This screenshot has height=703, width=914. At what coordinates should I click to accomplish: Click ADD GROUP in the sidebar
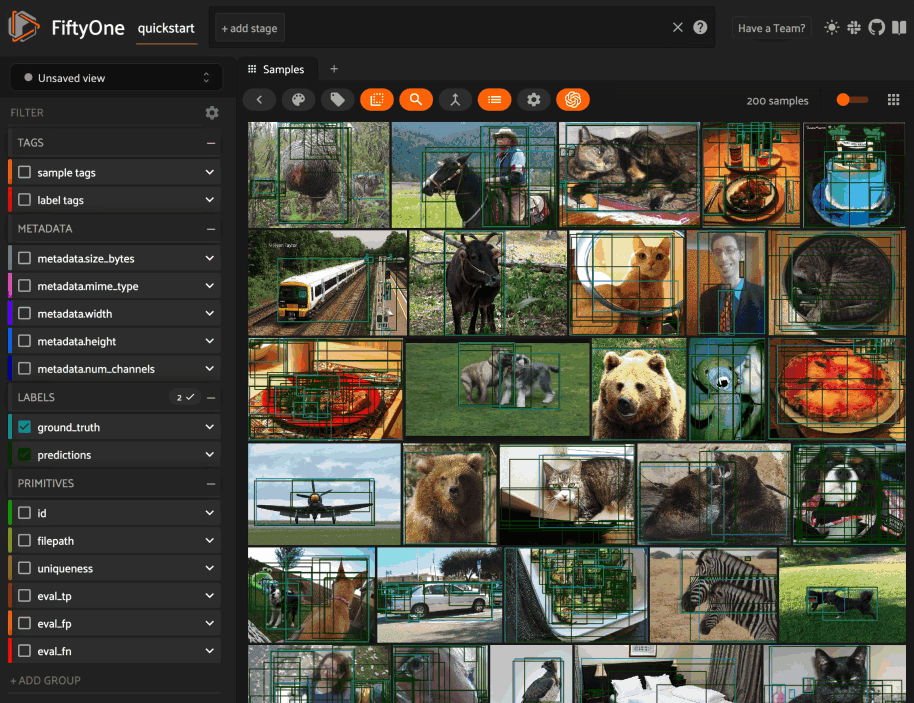pyautogui.click(x=45, y=680)
